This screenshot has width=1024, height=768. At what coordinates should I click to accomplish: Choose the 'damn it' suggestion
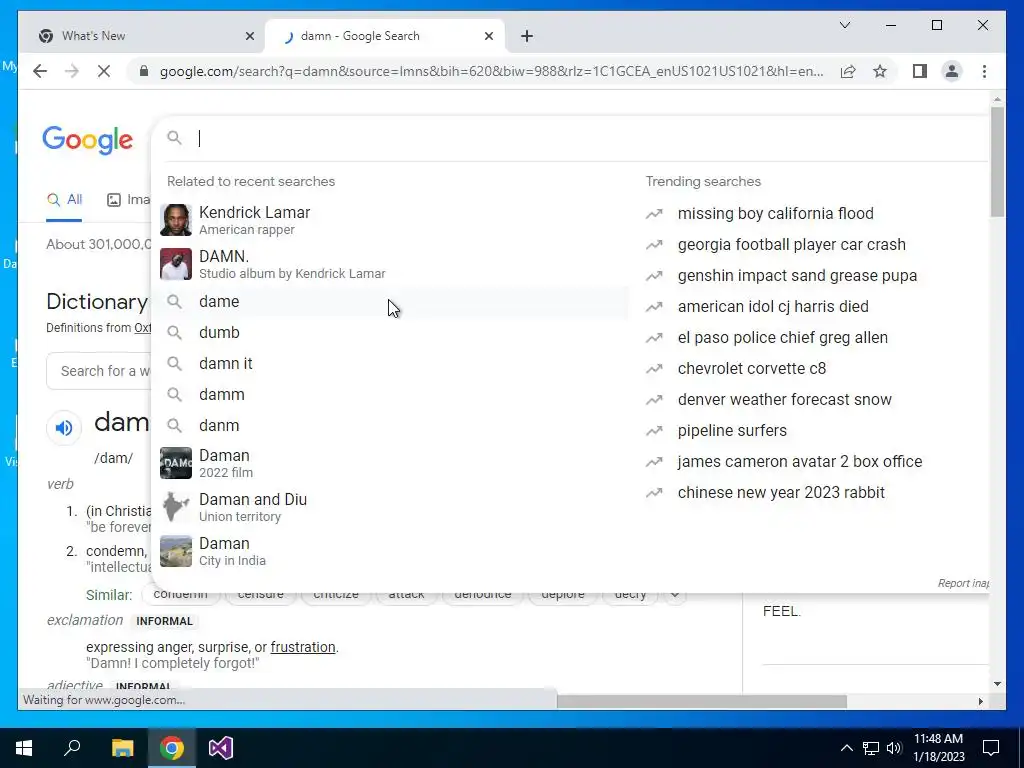(393, 363)
